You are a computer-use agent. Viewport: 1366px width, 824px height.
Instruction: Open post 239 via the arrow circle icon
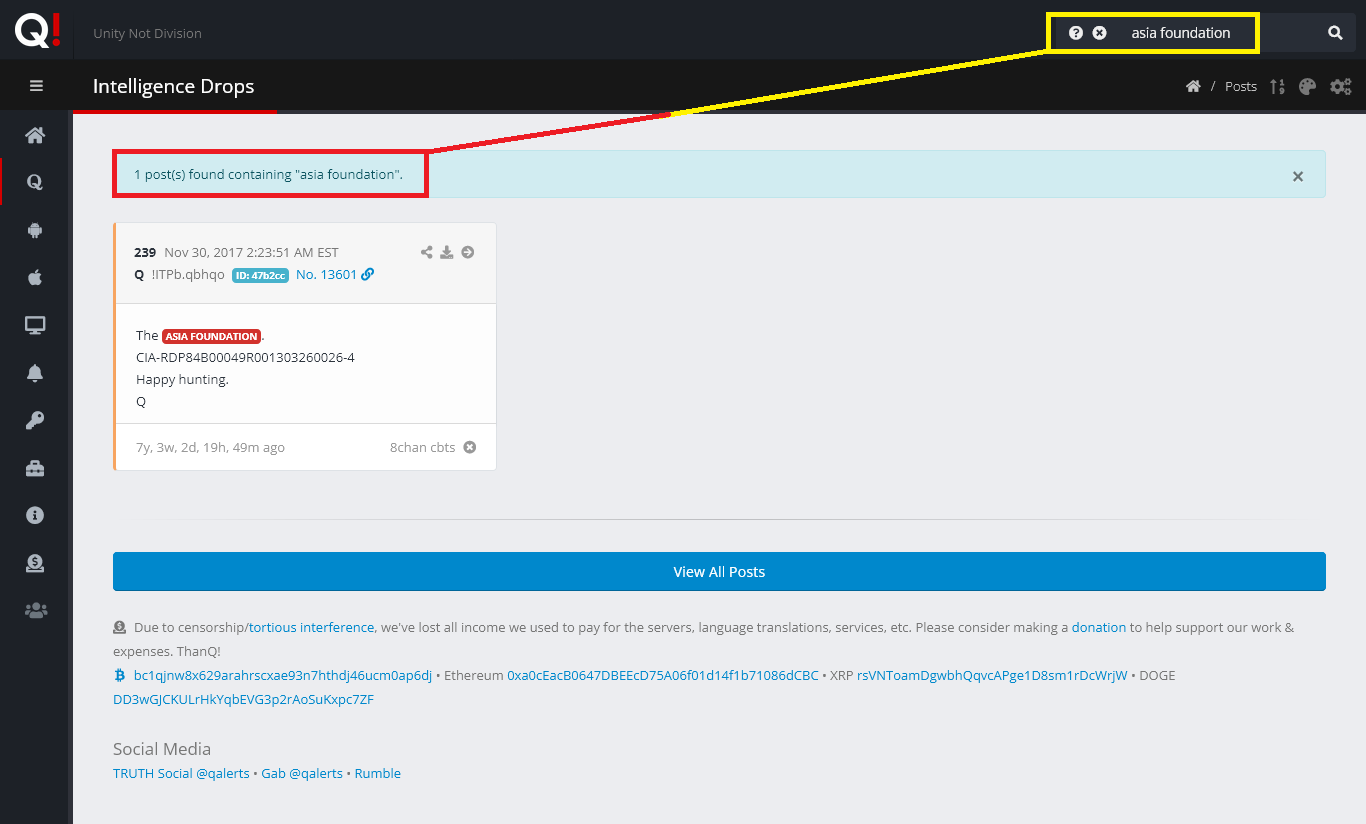(x=467, y=252)
